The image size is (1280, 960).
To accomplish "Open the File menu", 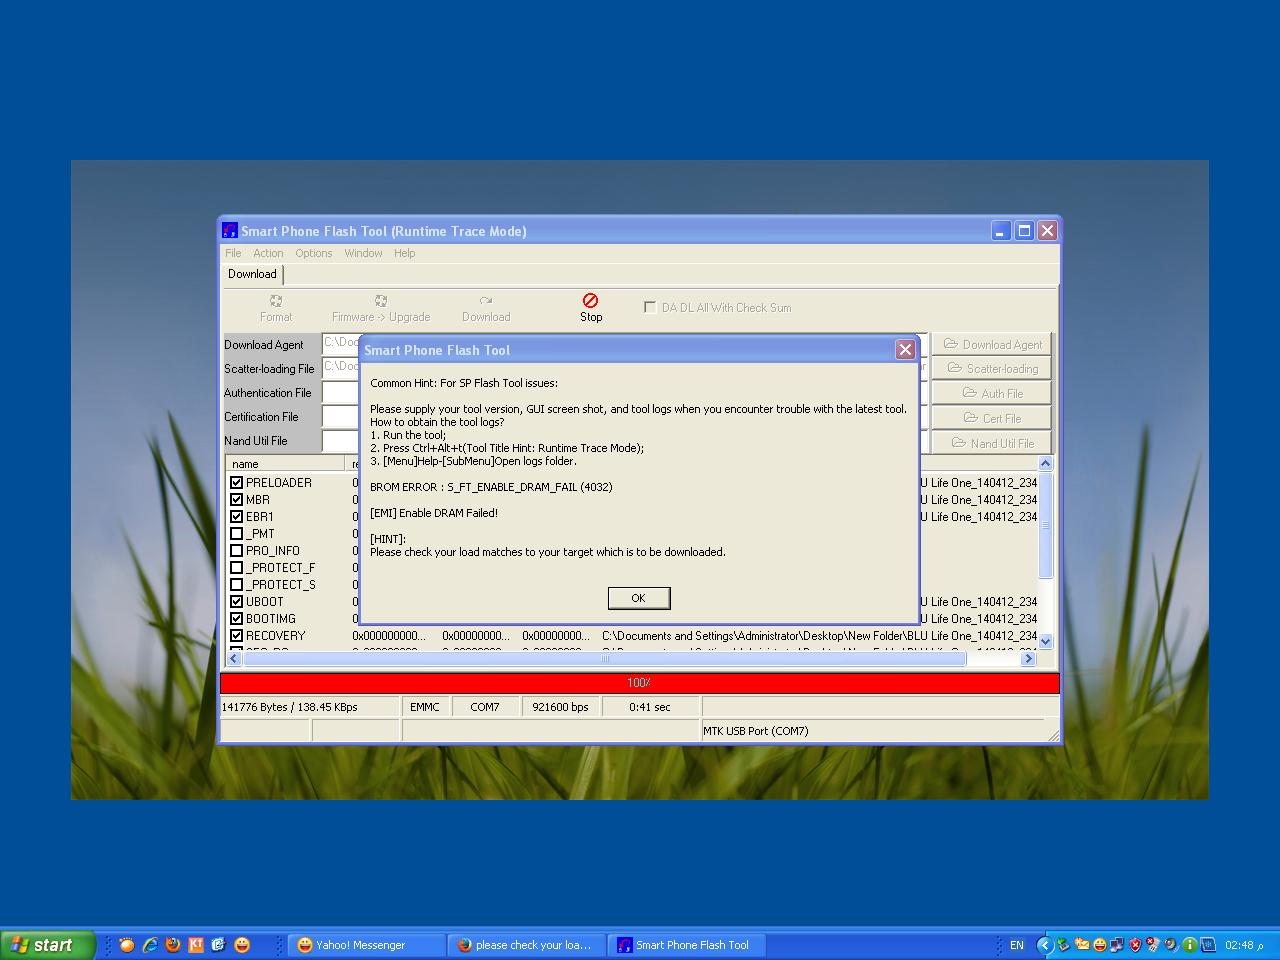I will click(233, 253).
